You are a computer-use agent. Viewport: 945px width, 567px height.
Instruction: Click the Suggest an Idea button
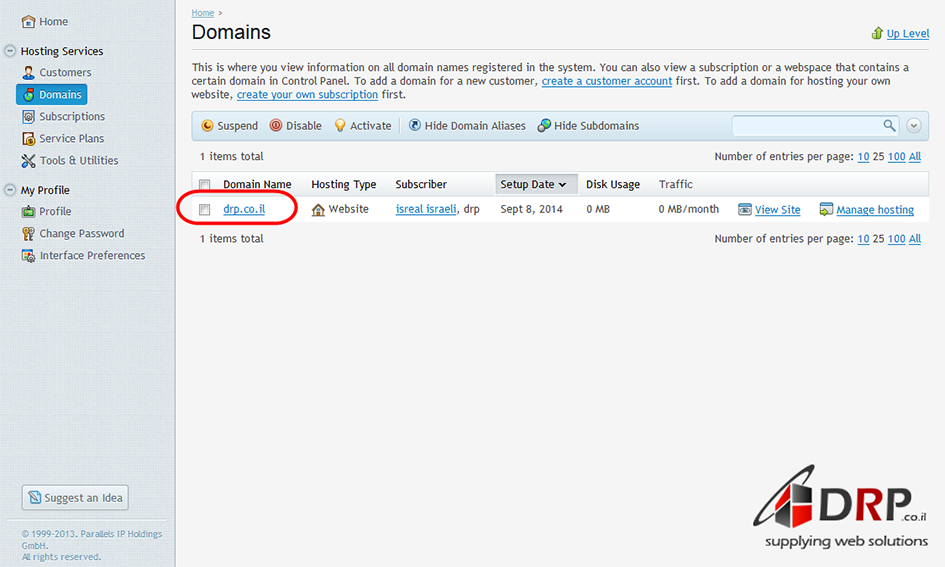coord(75,498)
